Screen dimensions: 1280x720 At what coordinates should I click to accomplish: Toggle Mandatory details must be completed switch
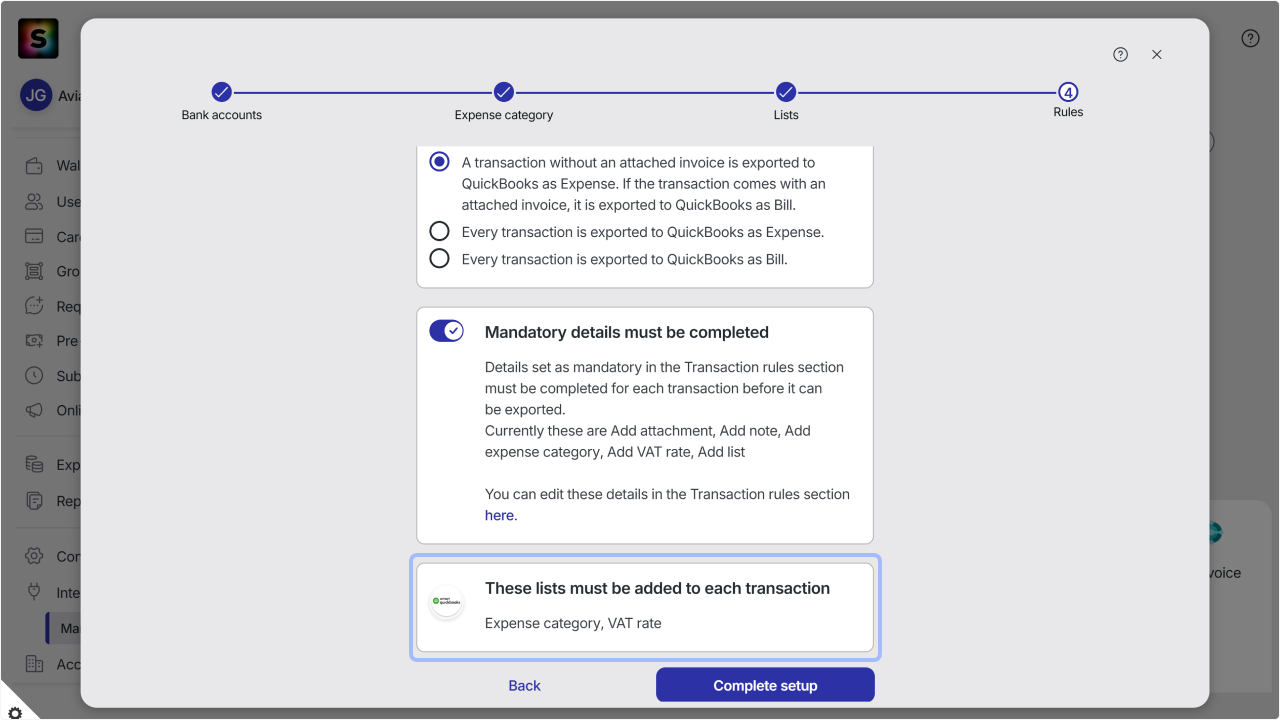click(x=447, y=331)
